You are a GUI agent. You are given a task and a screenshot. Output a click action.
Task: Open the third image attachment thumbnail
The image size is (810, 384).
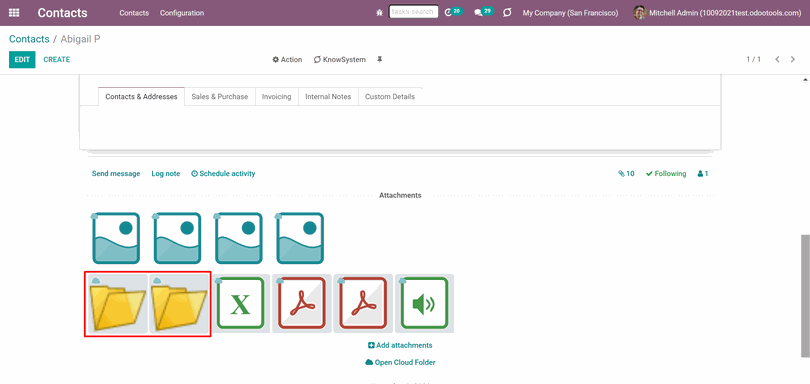238,238
